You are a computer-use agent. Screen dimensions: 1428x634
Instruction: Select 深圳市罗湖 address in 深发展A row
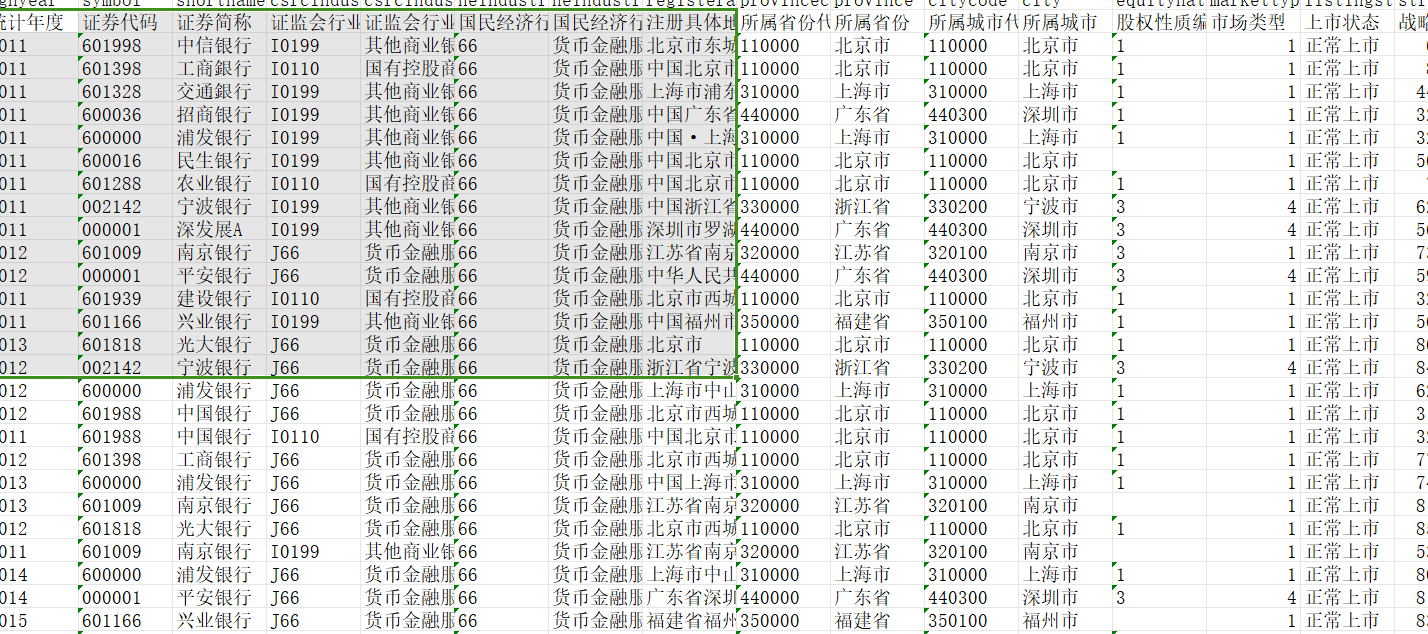(690, 229)
